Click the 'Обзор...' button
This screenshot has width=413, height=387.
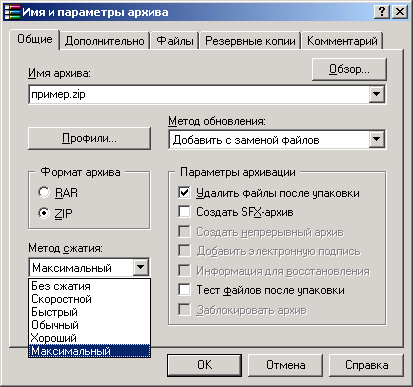click(x=349, y=69)
